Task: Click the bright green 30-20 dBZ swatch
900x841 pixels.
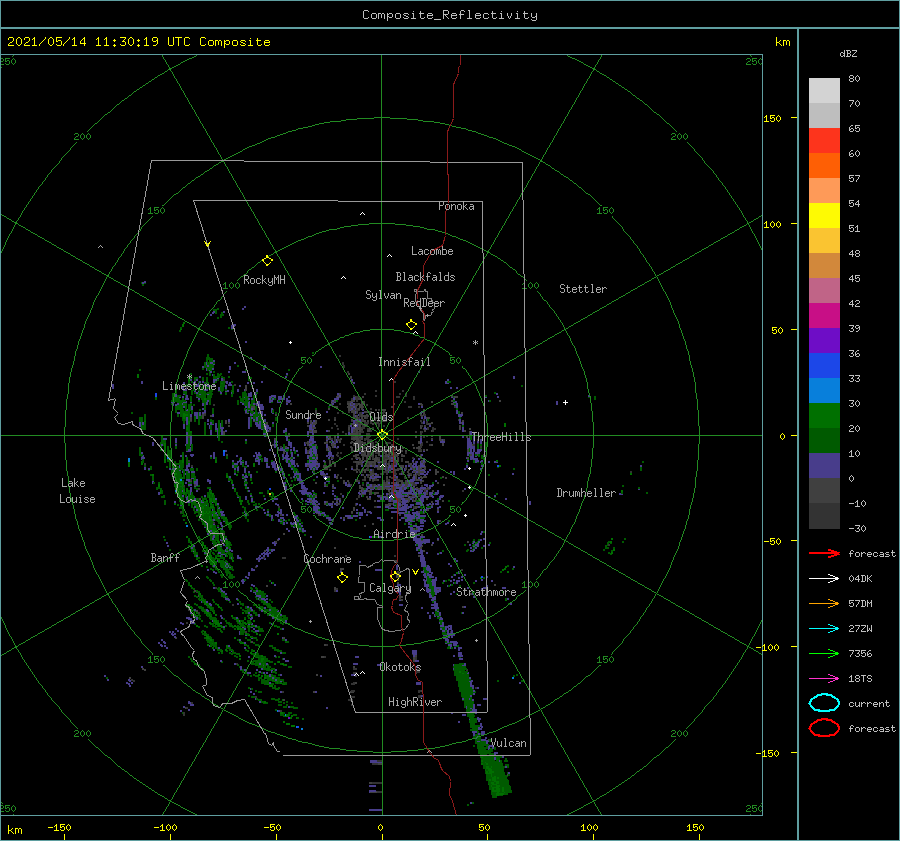Action: (824, 416)
